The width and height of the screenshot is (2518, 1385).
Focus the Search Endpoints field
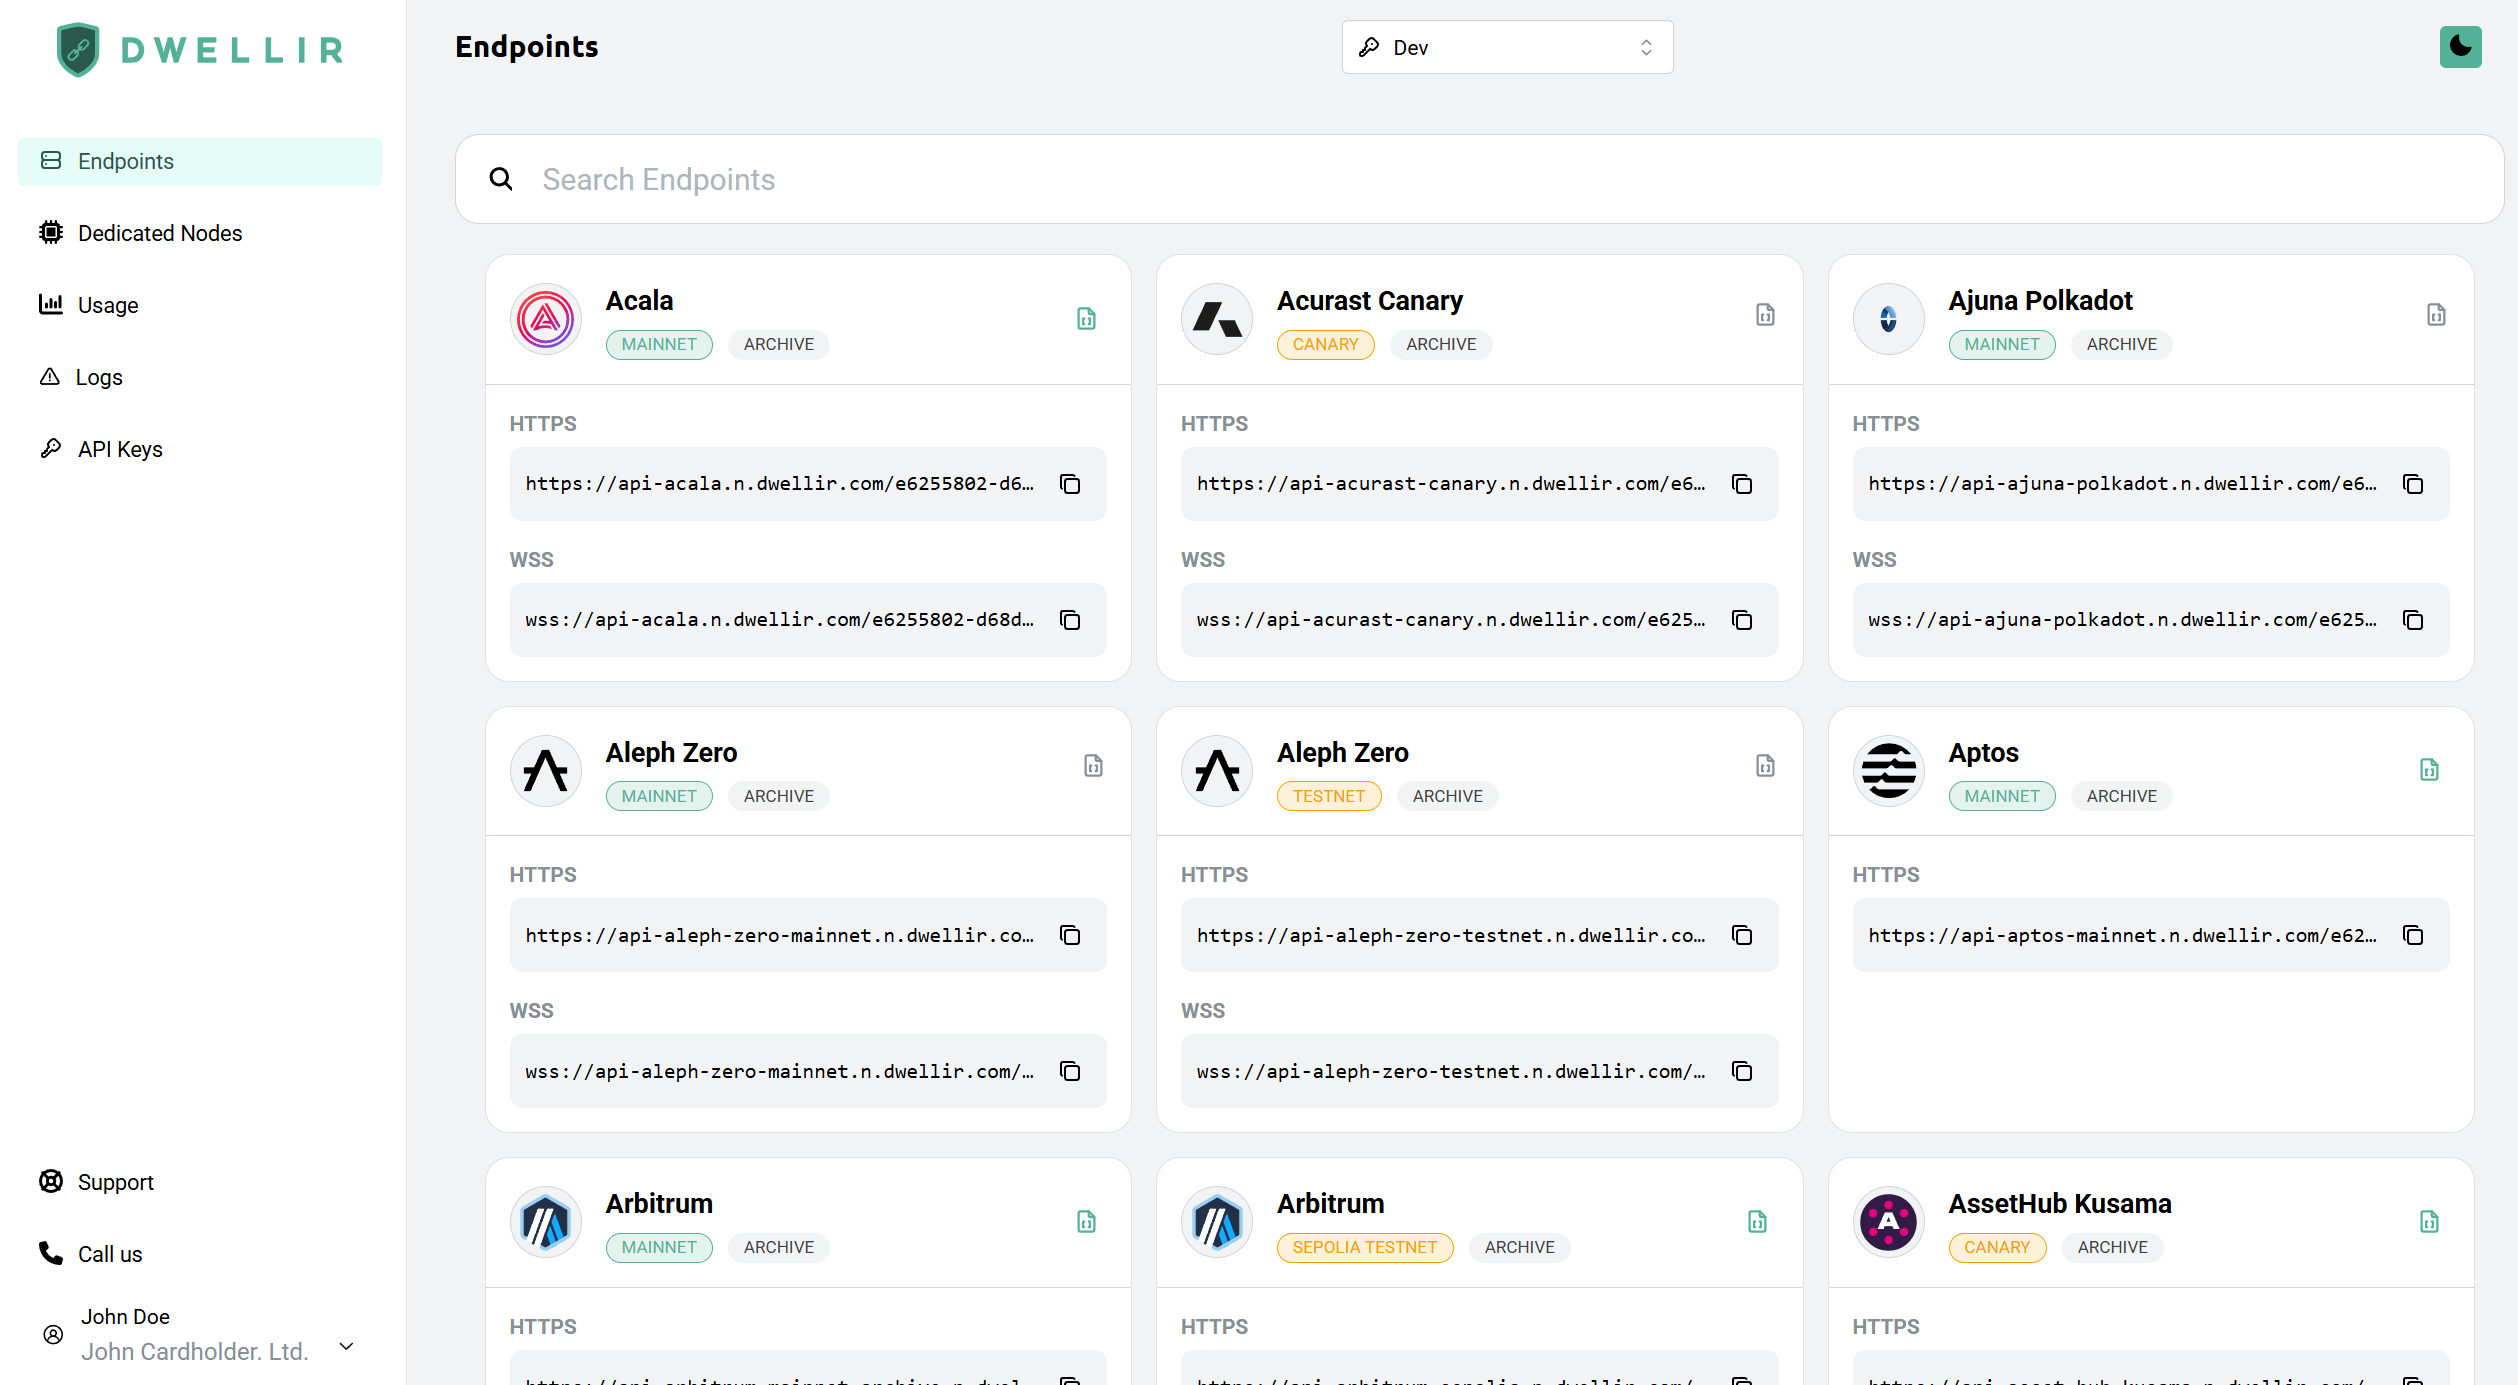click(x=1480, y=179)
